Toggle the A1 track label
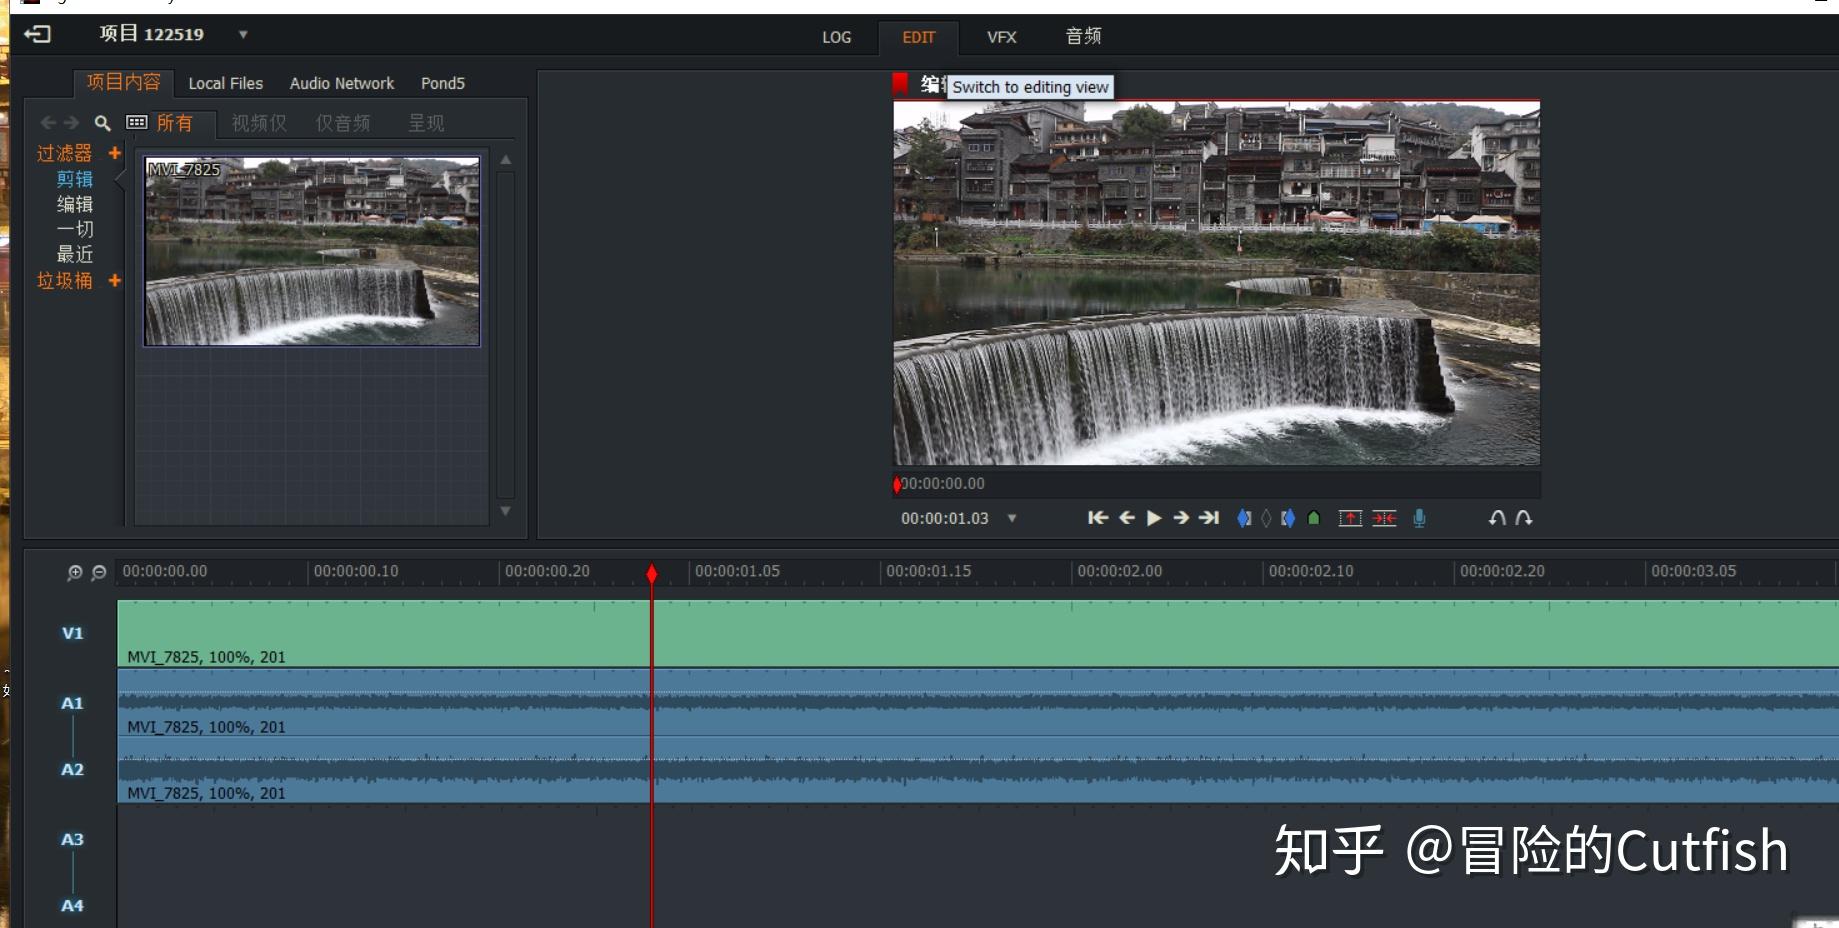This screenshot has width=1839, height=928. [72, 703]
